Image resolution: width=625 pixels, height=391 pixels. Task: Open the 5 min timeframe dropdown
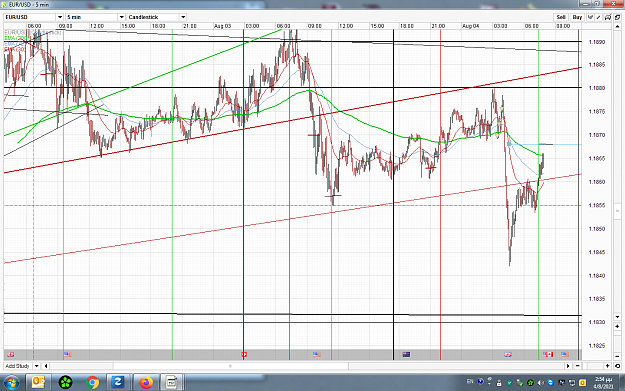122,17
